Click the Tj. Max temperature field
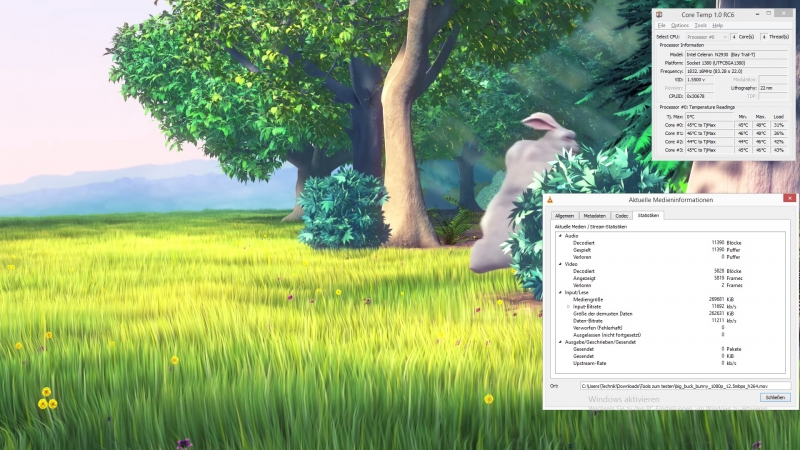This screenshot has height=450, width=800. pos(709,117)
